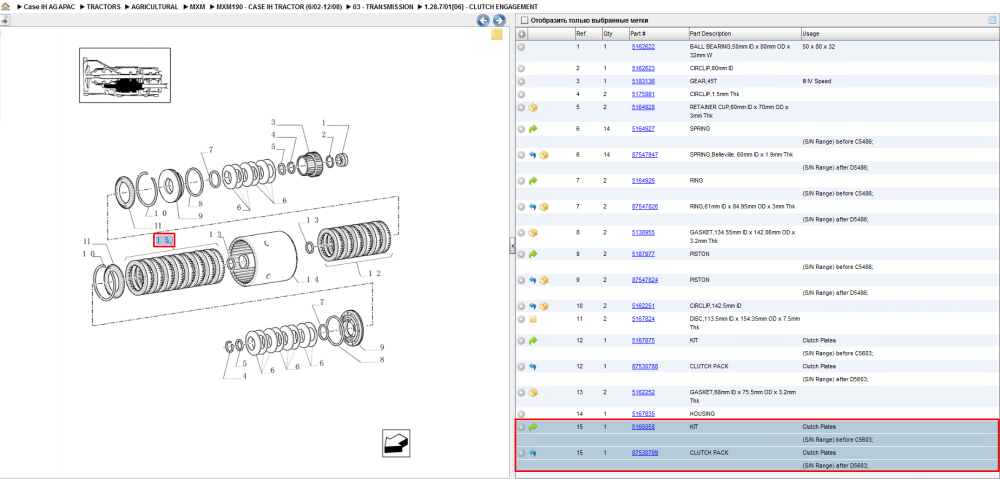Click the transmission overview thumbnail
Screen dimensions: 1000x479
[x=124, y=75]
